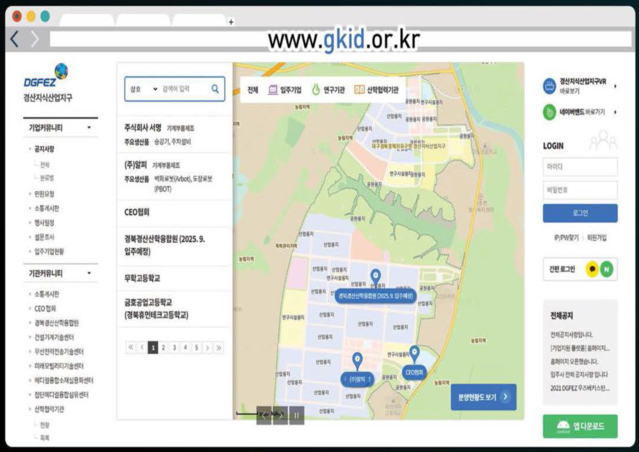The width and height of the screenshot is (639, 452).
Task: Click the CEO협회 map marker
Action: pos(415,354)
